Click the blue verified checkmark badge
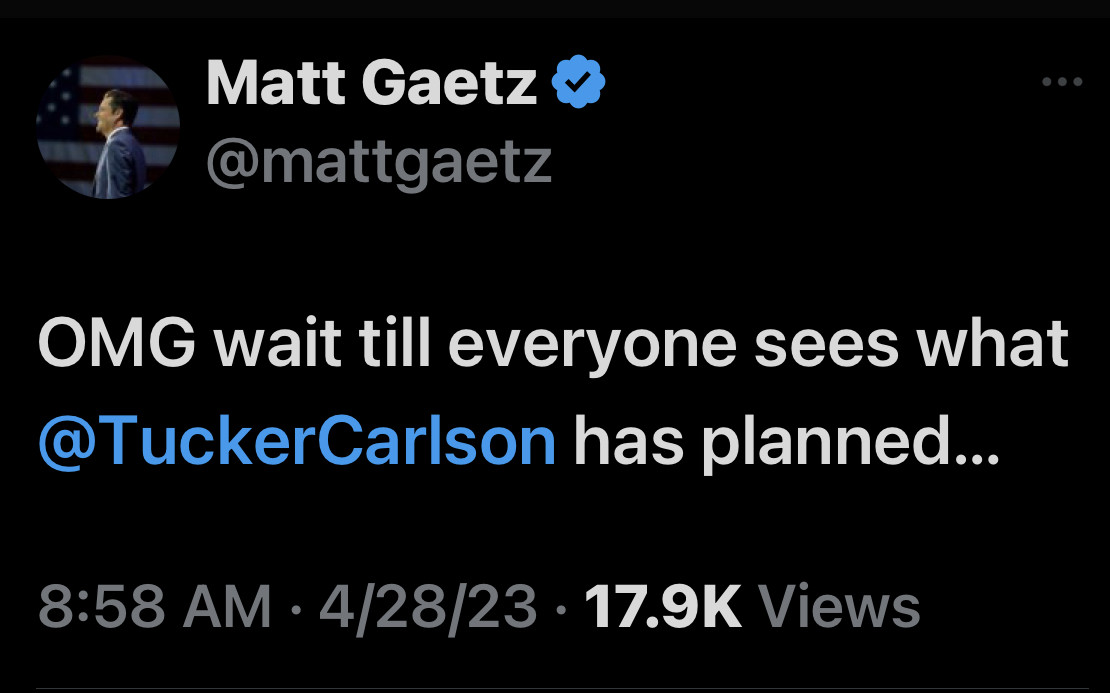The height and width of the screenshot is (693, 1110). tap(580, 83)
